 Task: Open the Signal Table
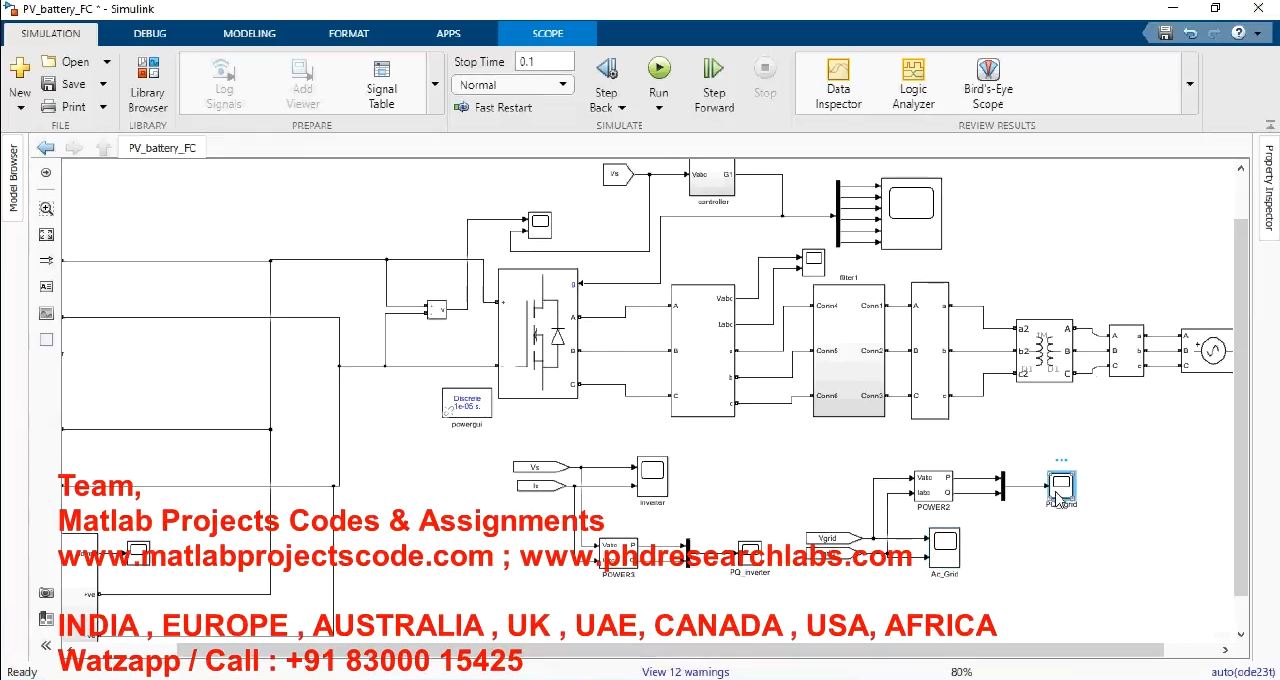[381, 84]
